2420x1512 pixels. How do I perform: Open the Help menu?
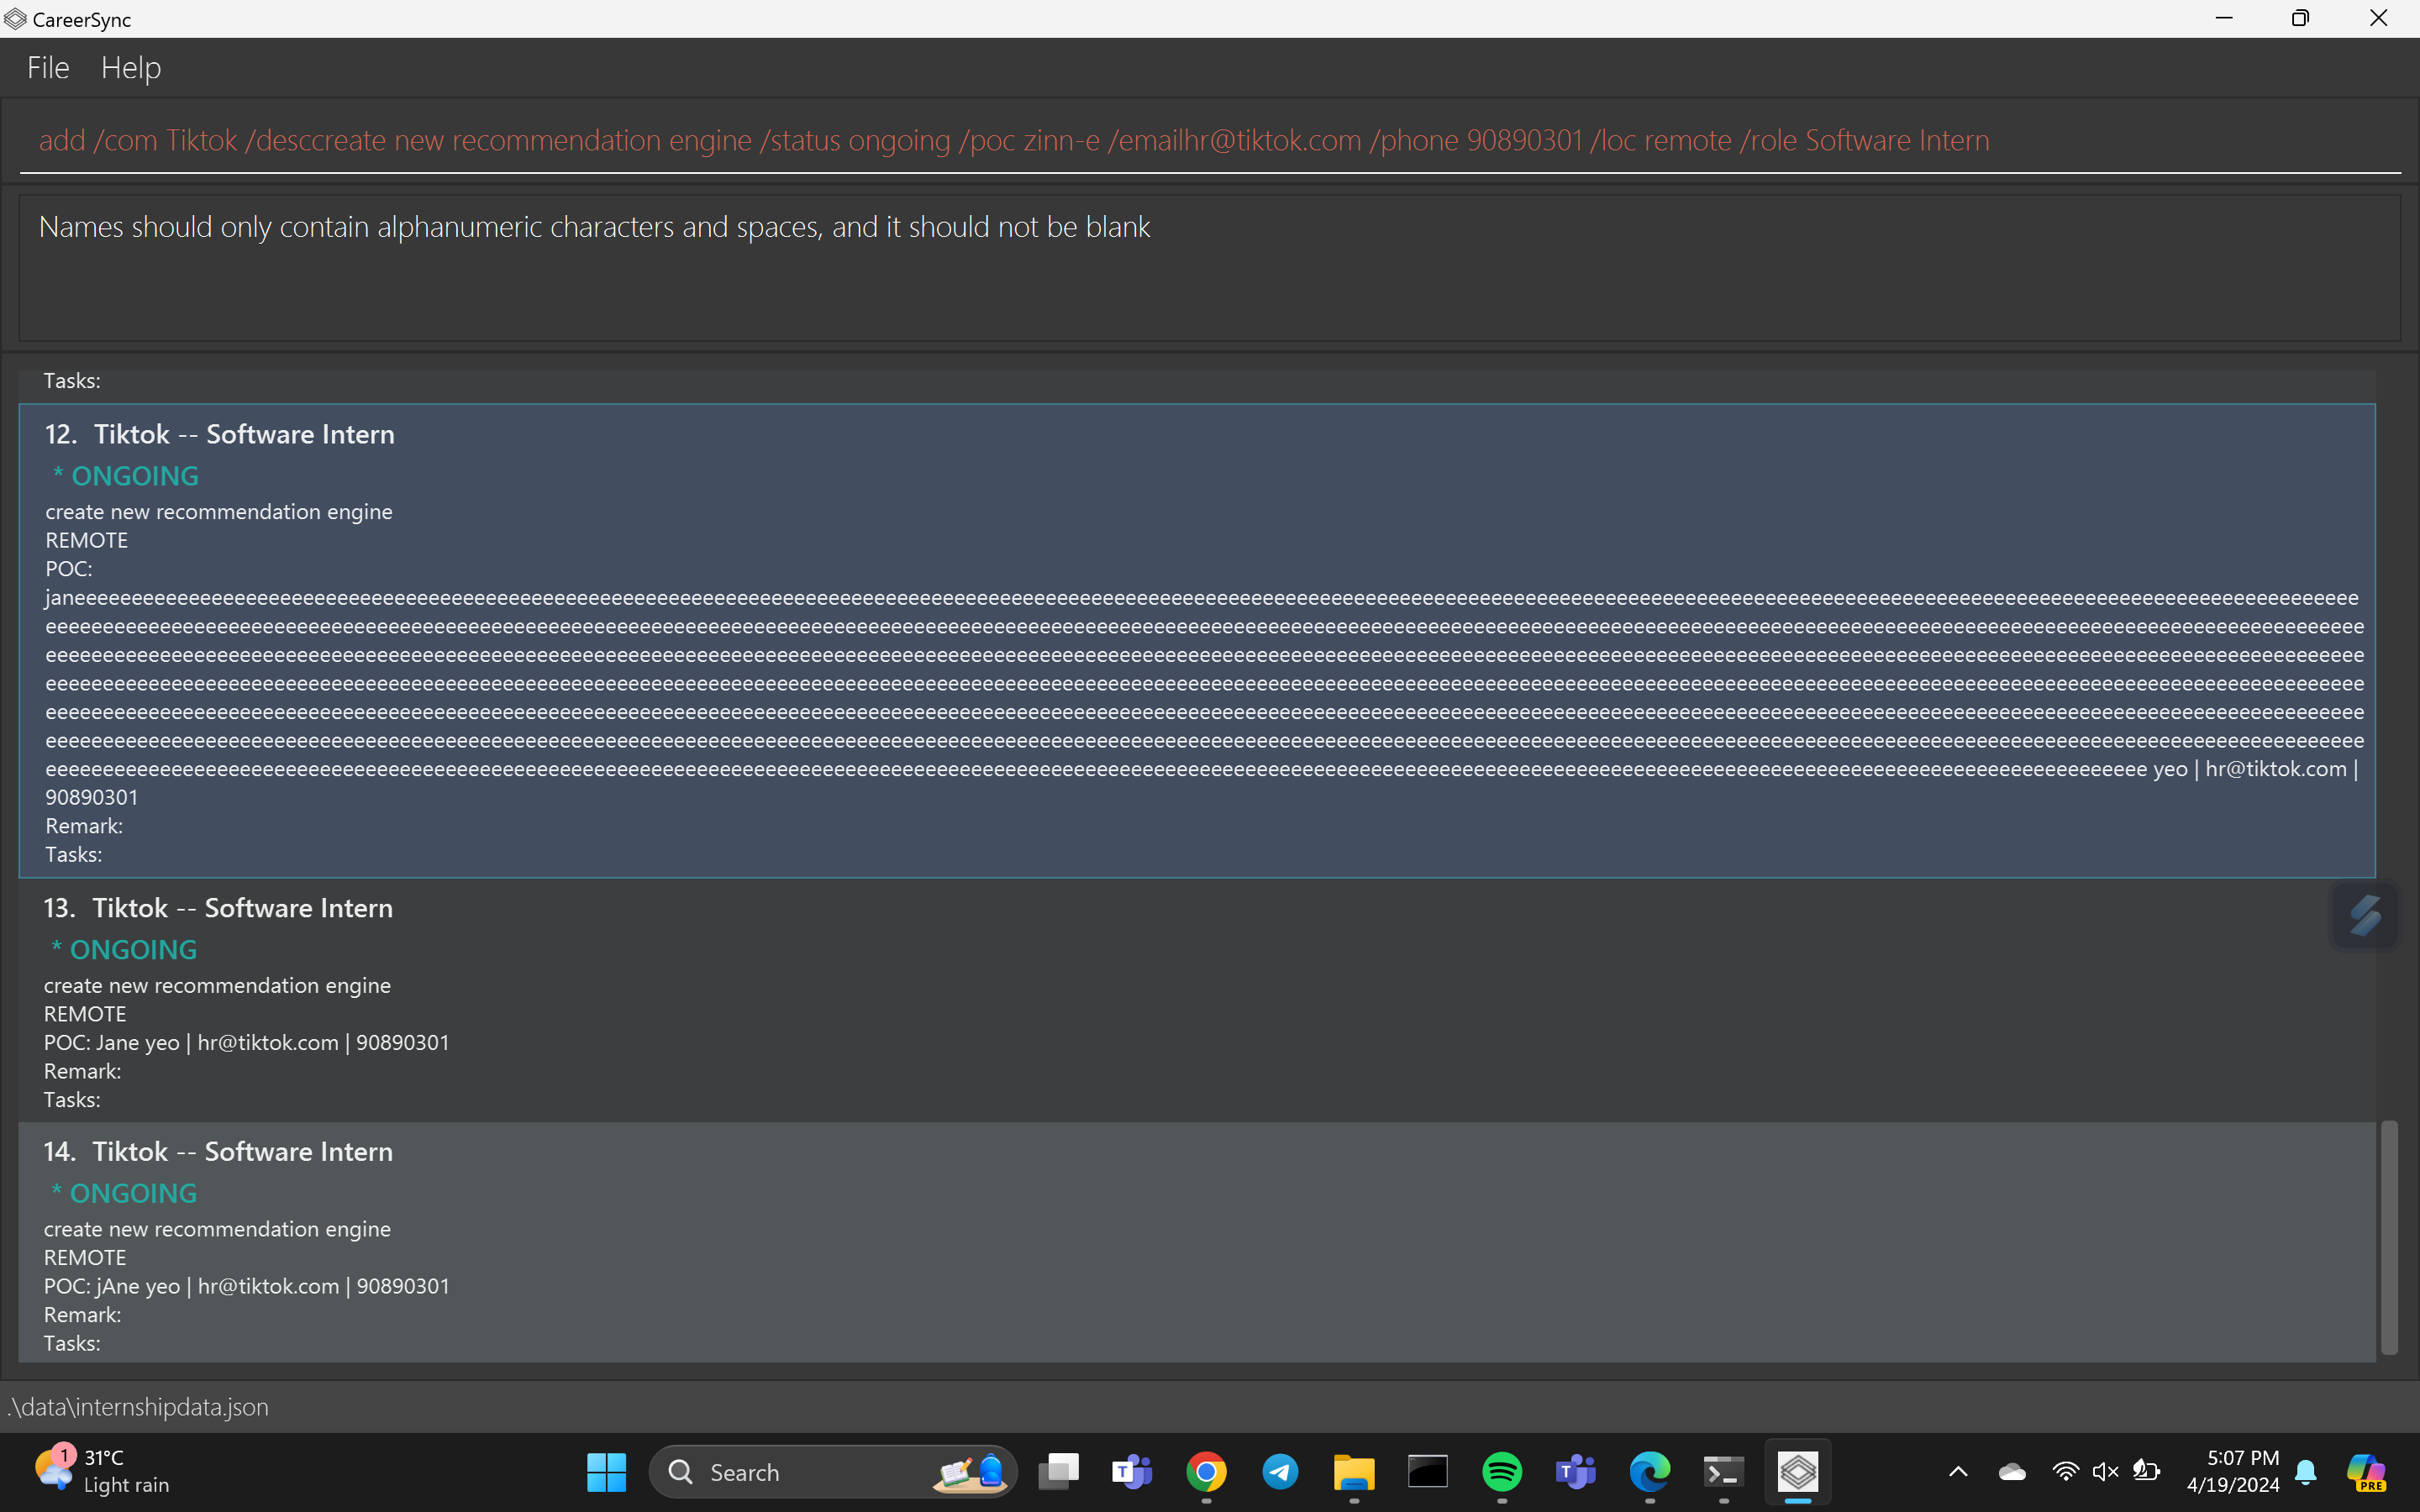pyautogui.click(x=130, y=68)
